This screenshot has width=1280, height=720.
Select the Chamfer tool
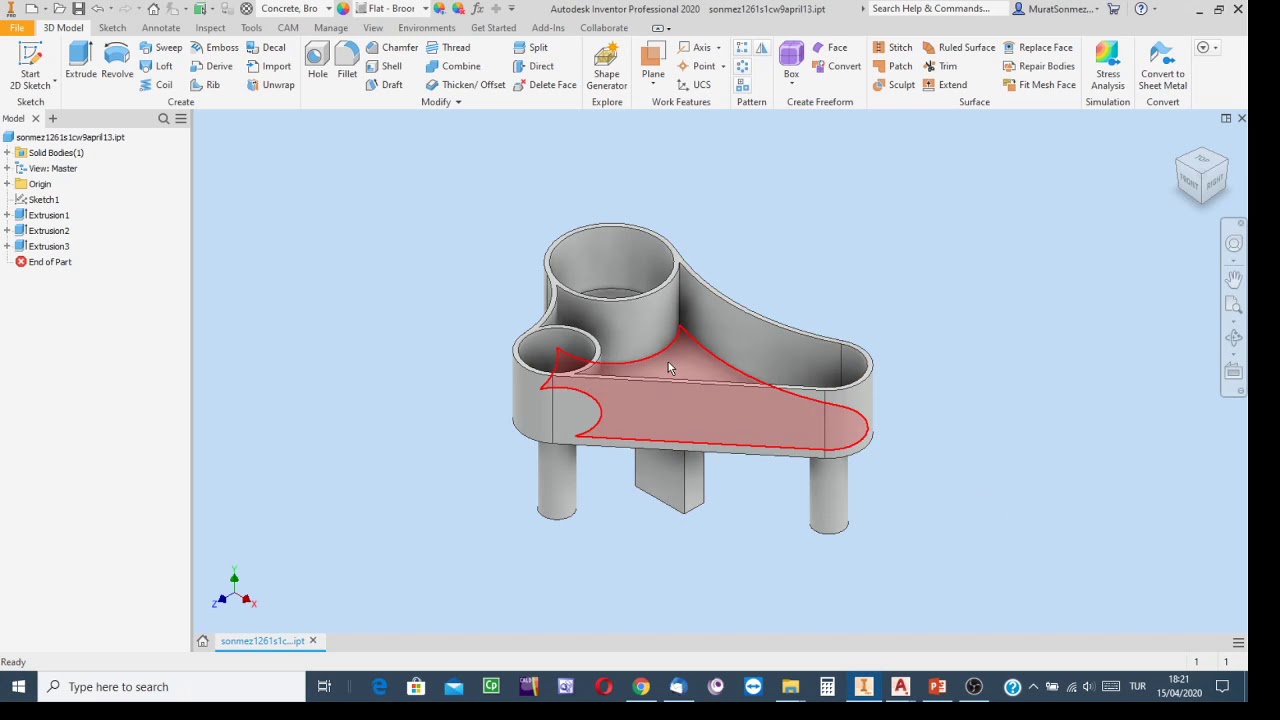pos(392,47)
